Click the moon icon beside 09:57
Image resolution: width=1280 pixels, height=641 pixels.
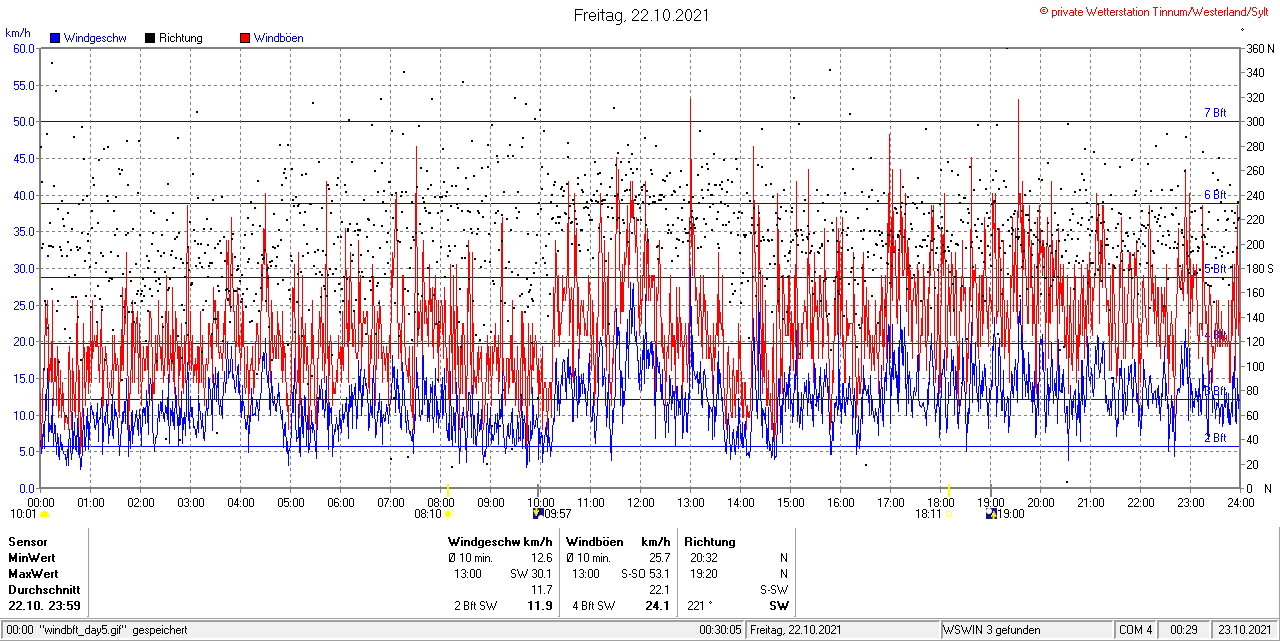(538, 514)
